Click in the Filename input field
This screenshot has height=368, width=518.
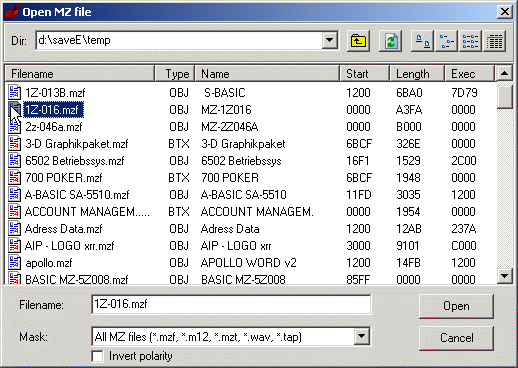231,304
